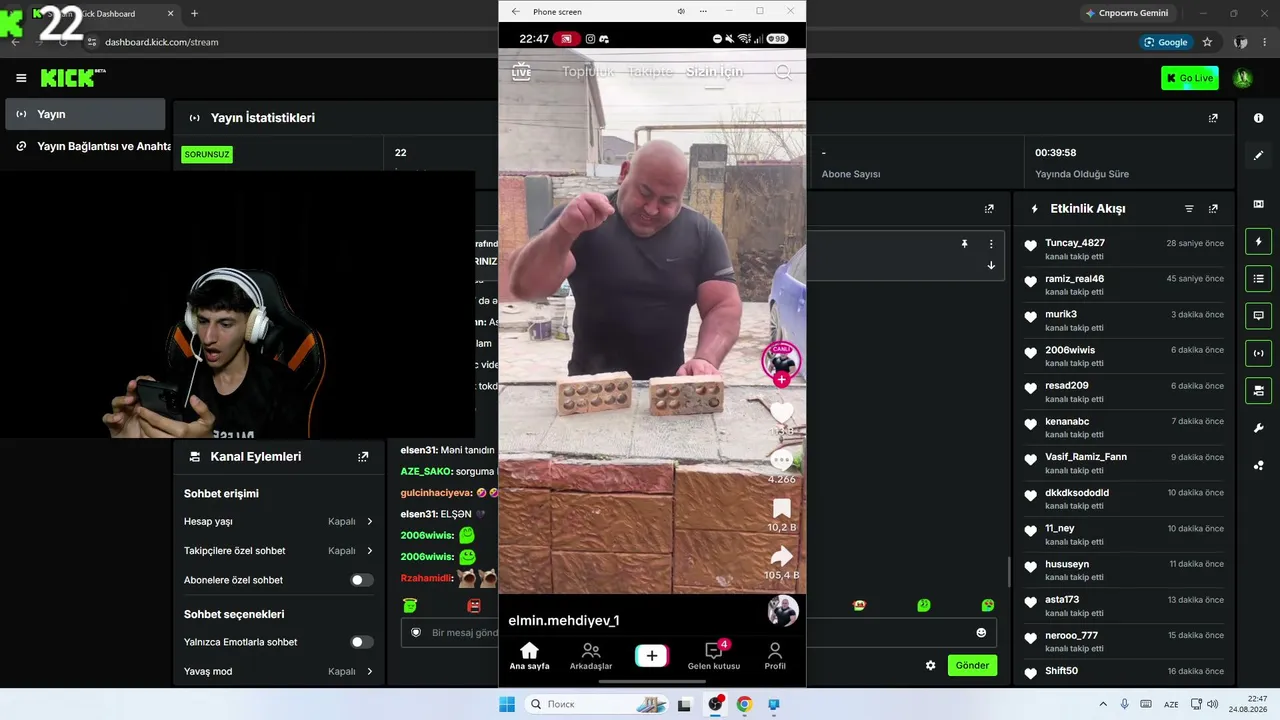The image size is (1280, 720).
Task: Open the Etkinlik Akışı filter icon
Action: coord(1189,209)
